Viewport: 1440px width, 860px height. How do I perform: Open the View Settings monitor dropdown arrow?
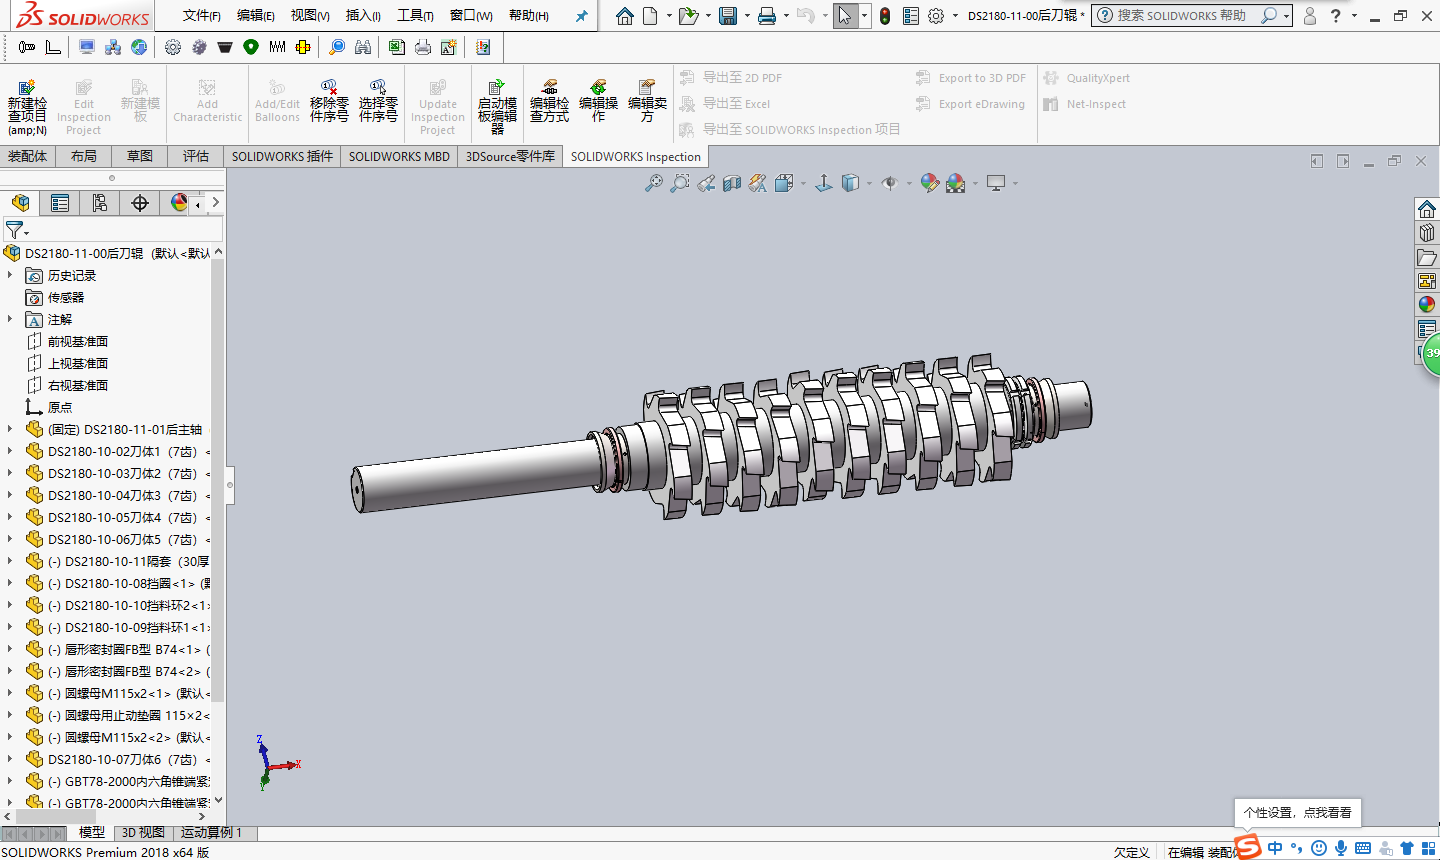click(1015, 183)
